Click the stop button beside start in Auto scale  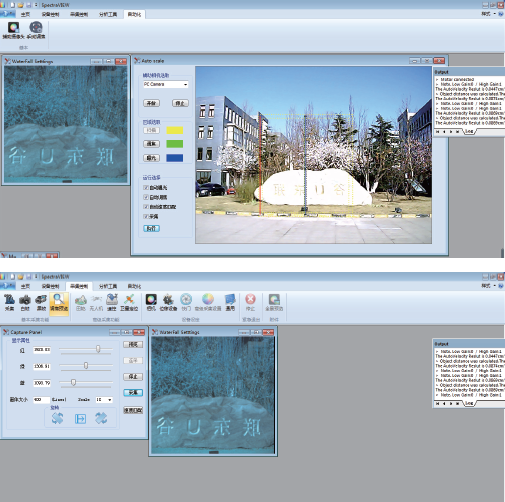tap(180, 103)
